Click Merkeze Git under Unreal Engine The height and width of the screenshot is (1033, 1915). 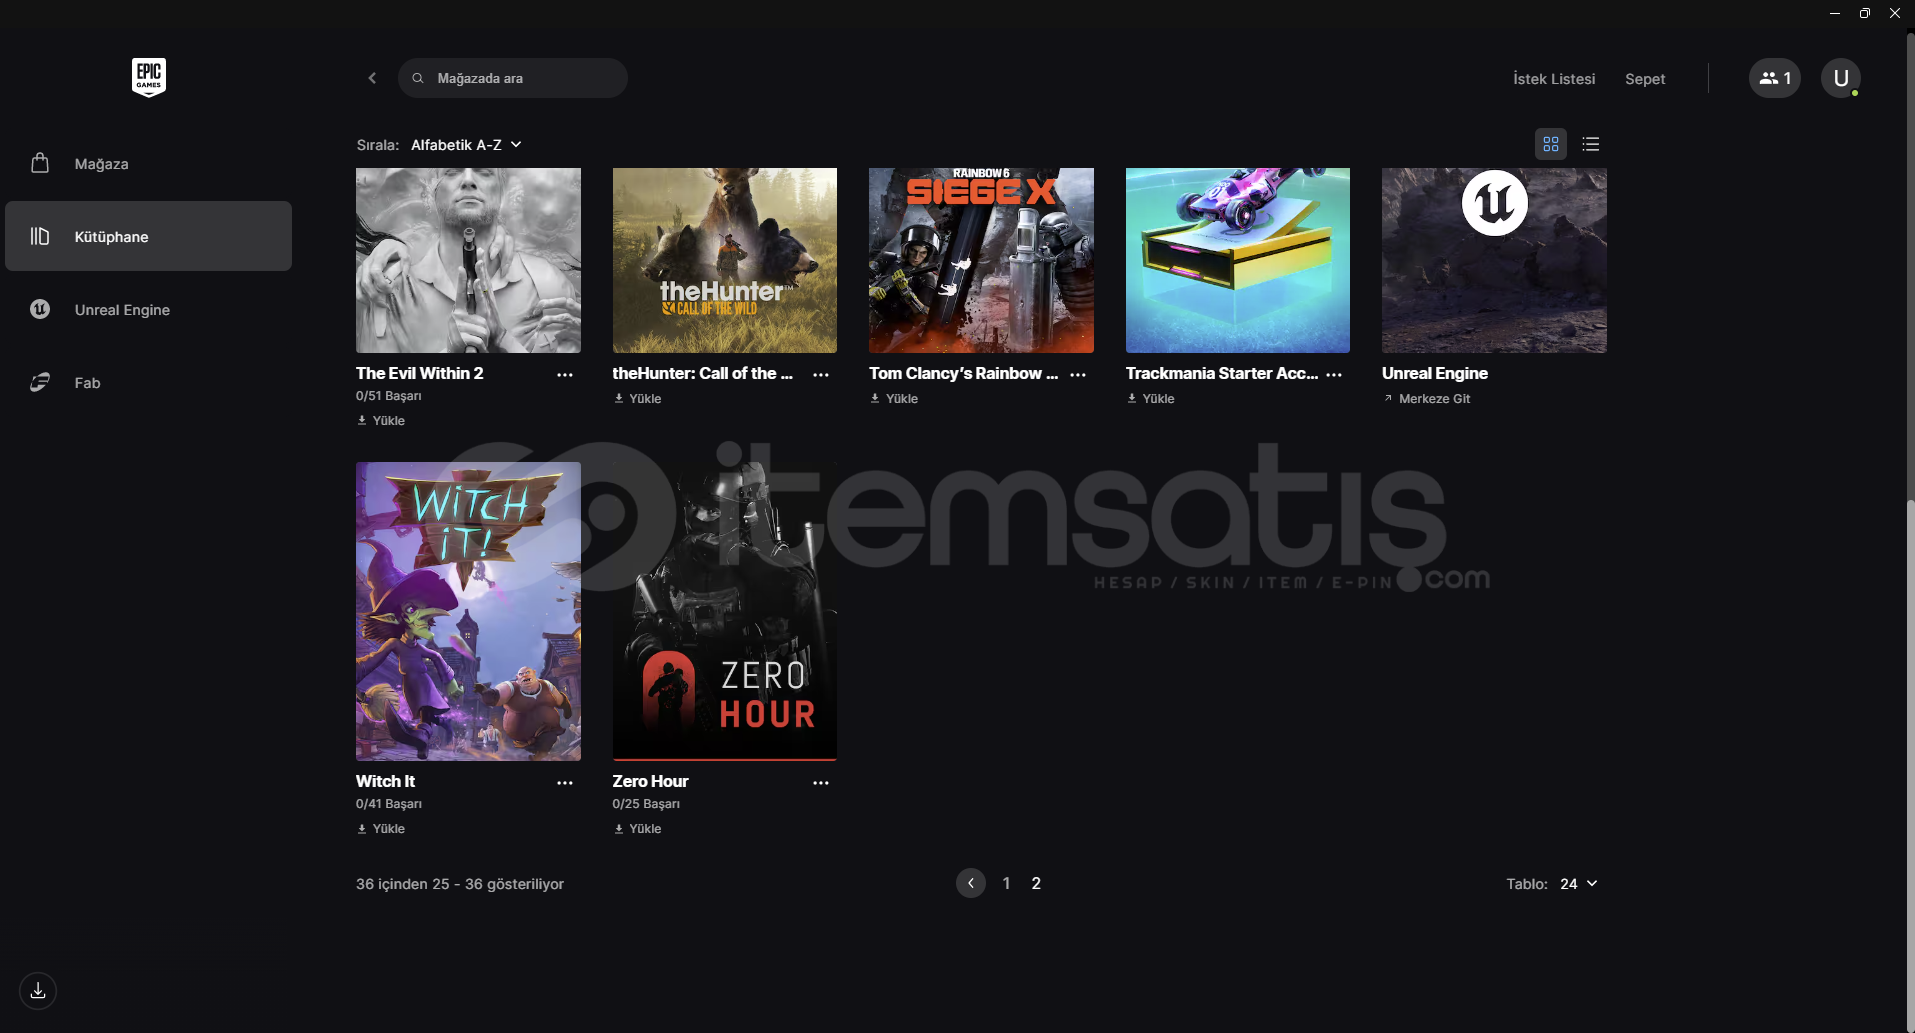pyautogui.click(x=1427, y=399)
